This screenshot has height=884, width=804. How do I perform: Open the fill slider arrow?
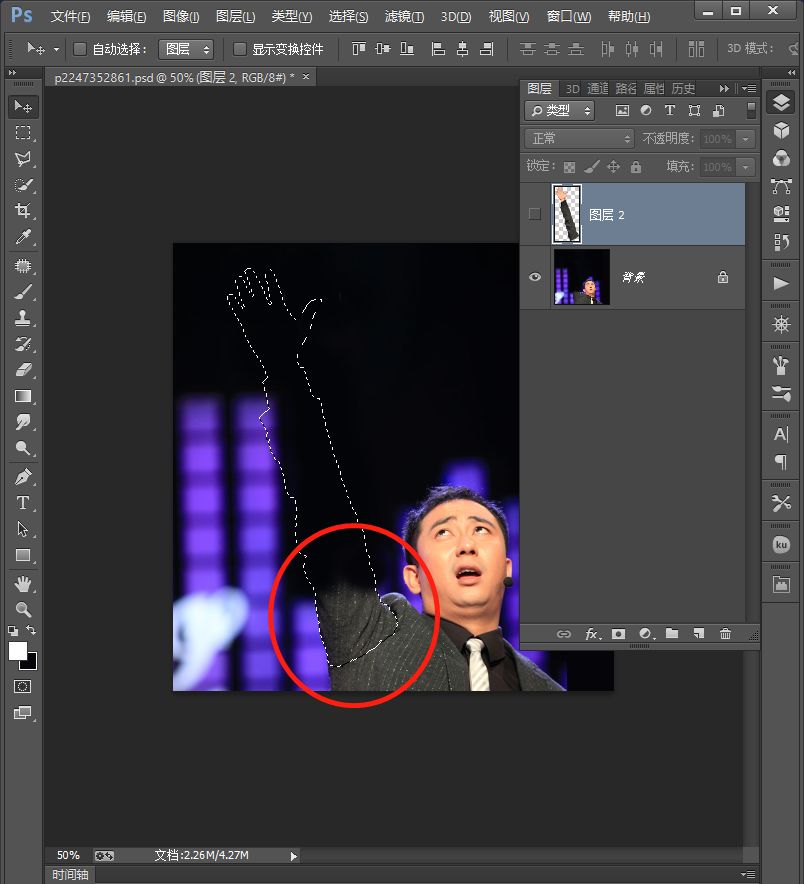(x=746, y=167)
